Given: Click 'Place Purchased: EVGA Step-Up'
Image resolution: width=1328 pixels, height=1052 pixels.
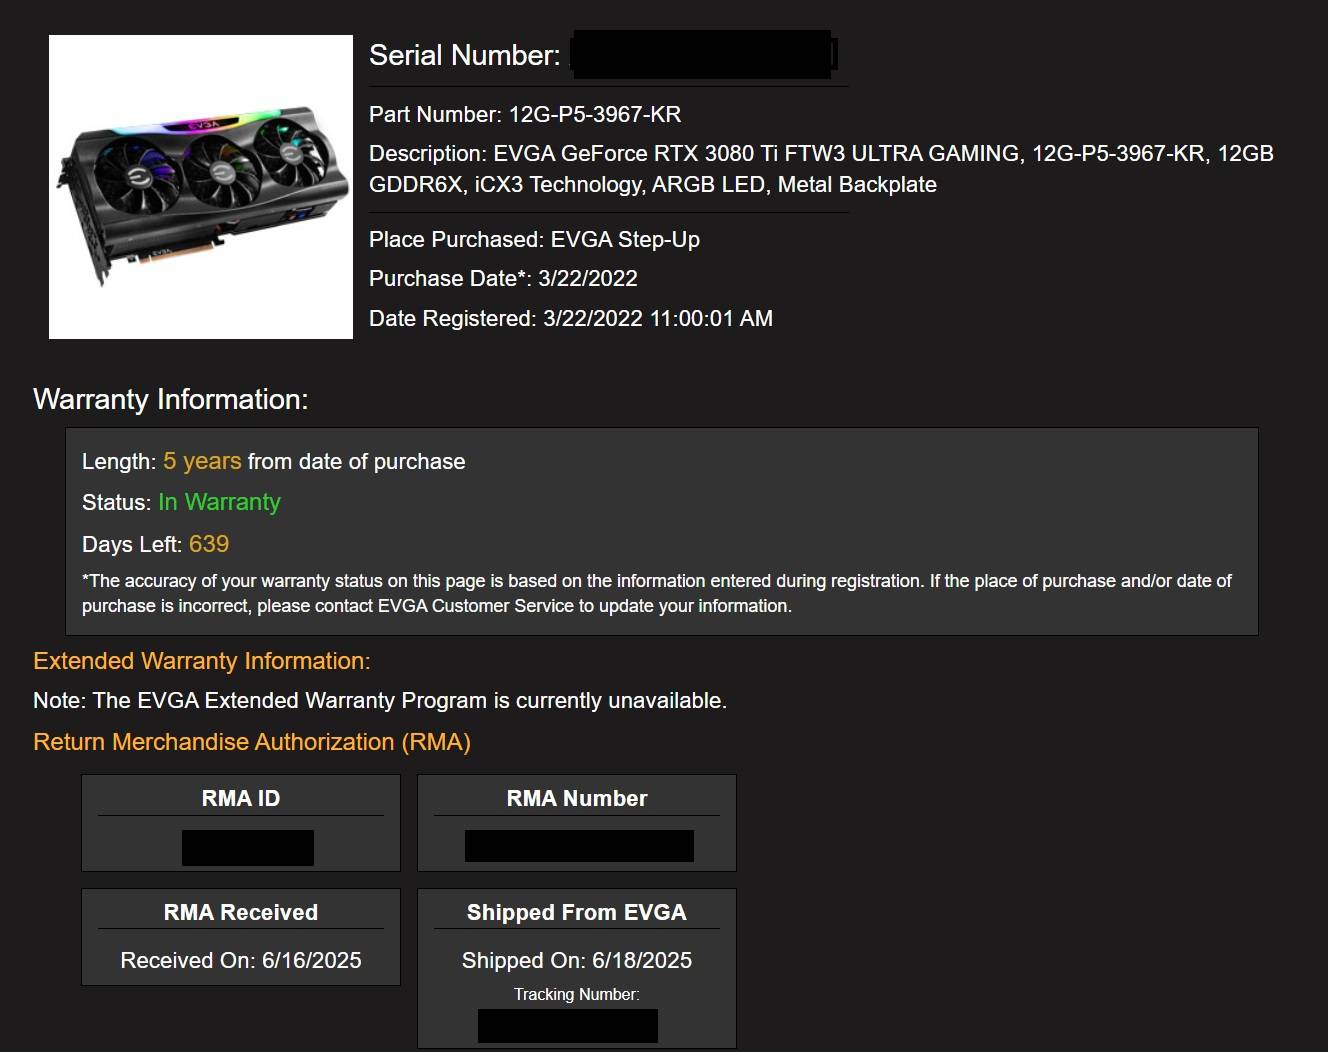Looking at the screenshot, I should pos(534,240).
